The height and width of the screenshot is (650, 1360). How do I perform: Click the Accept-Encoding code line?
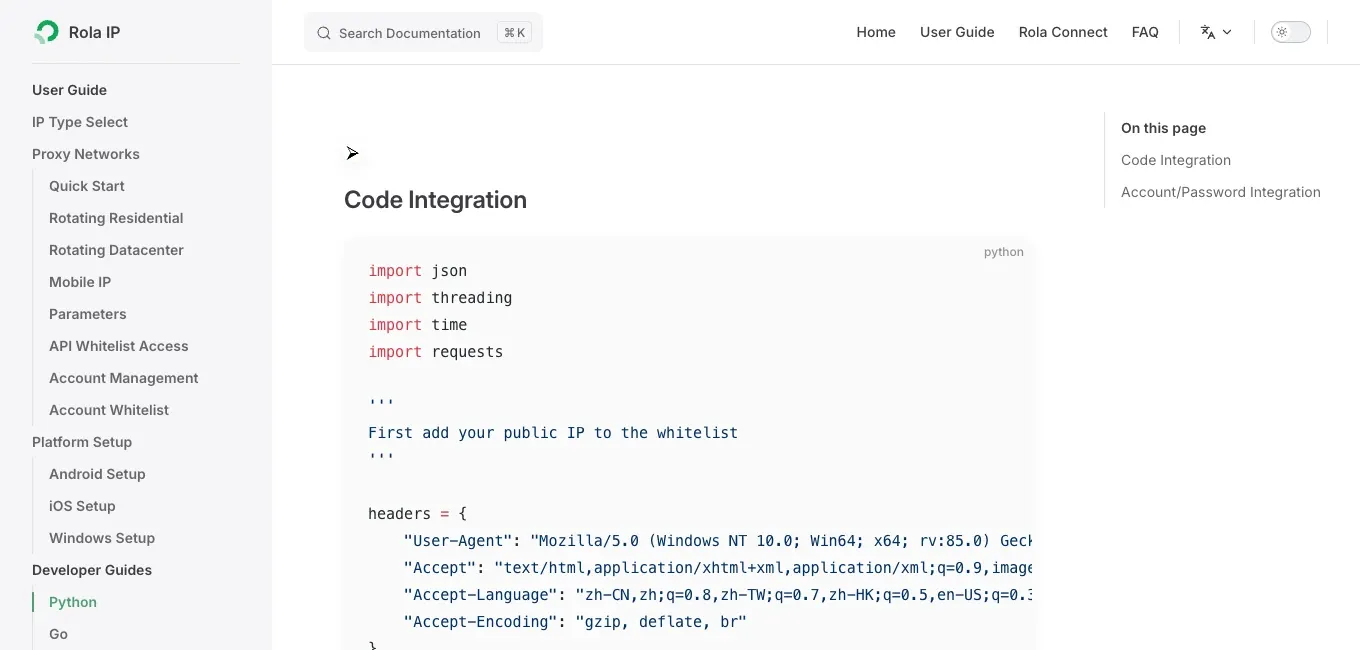575,622
